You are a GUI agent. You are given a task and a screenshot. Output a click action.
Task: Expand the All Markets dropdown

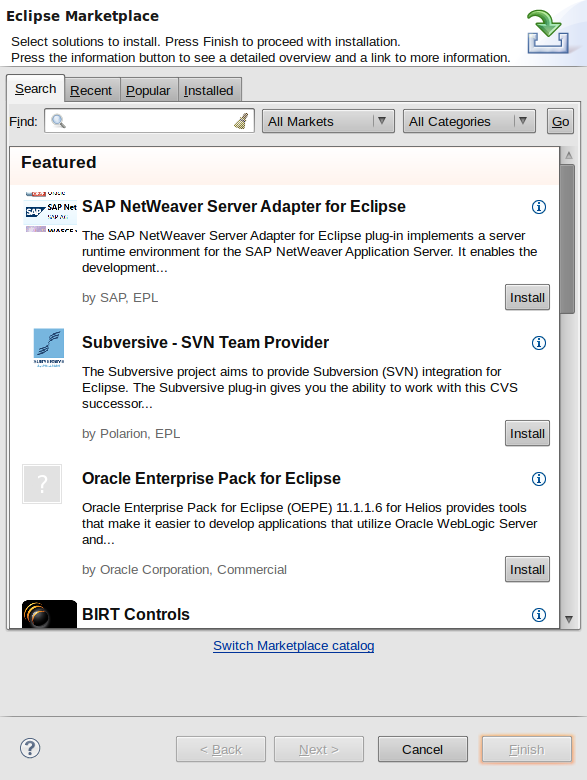point(328,121)
